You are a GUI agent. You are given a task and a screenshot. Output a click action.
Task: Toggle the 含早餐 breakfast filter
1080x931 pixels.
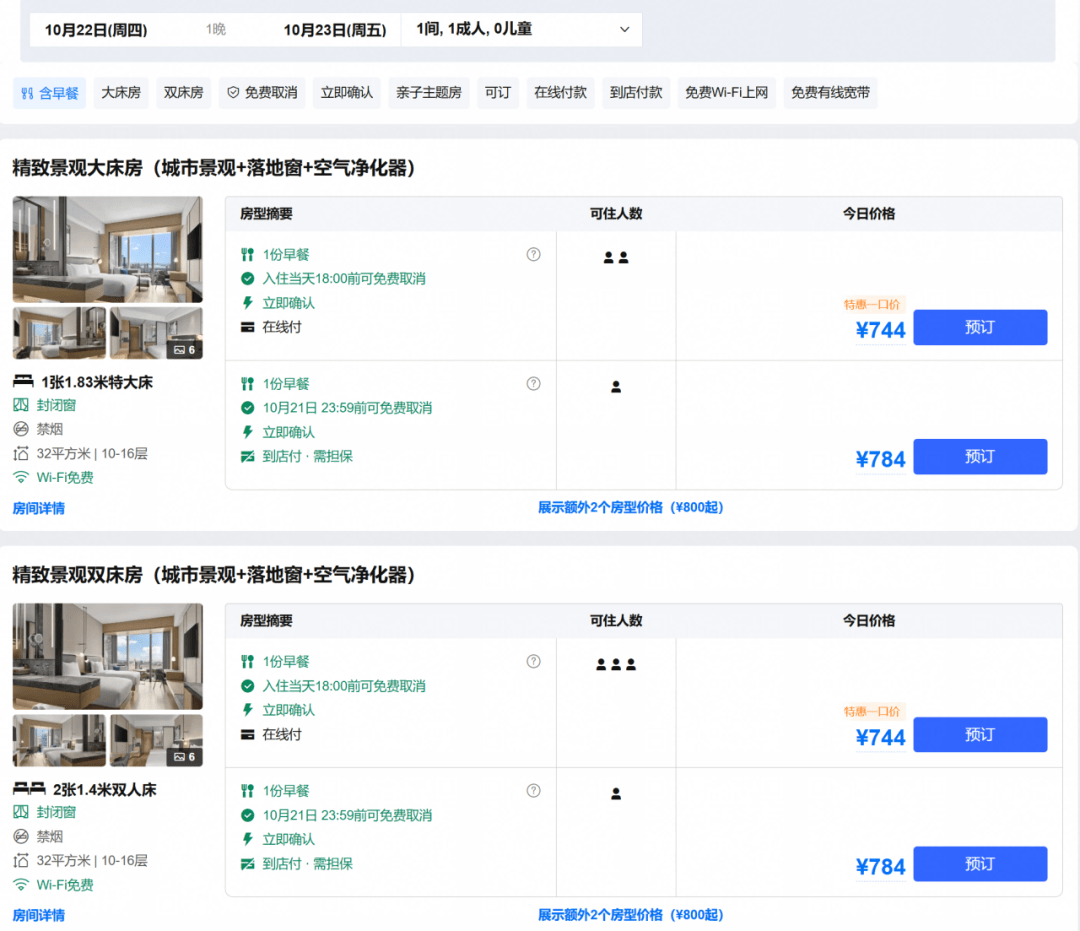(50, 93)
